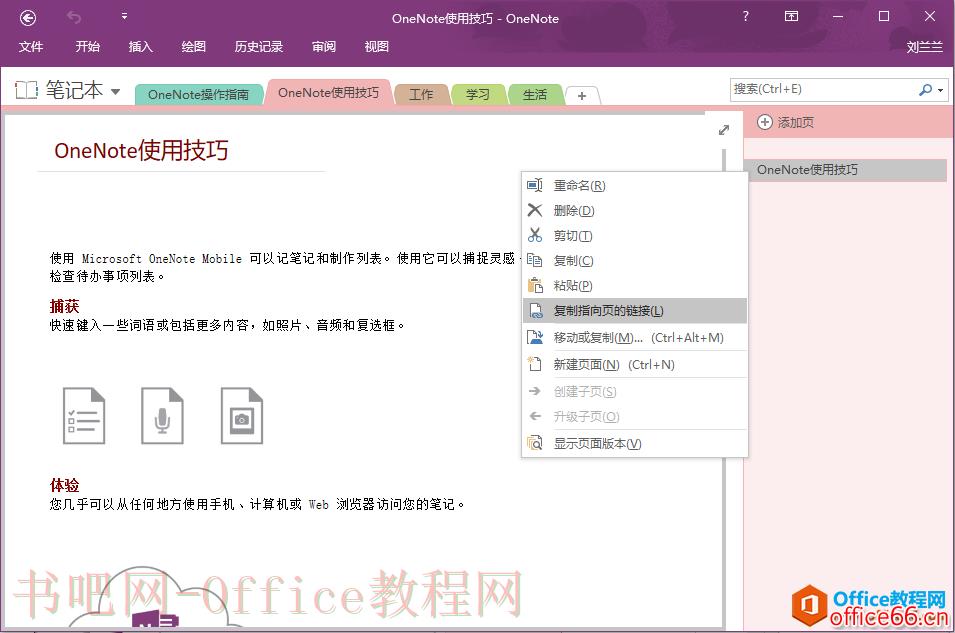
Task: Switch to the 绘图 ribbon tab
Action: [x=194, y=47]
